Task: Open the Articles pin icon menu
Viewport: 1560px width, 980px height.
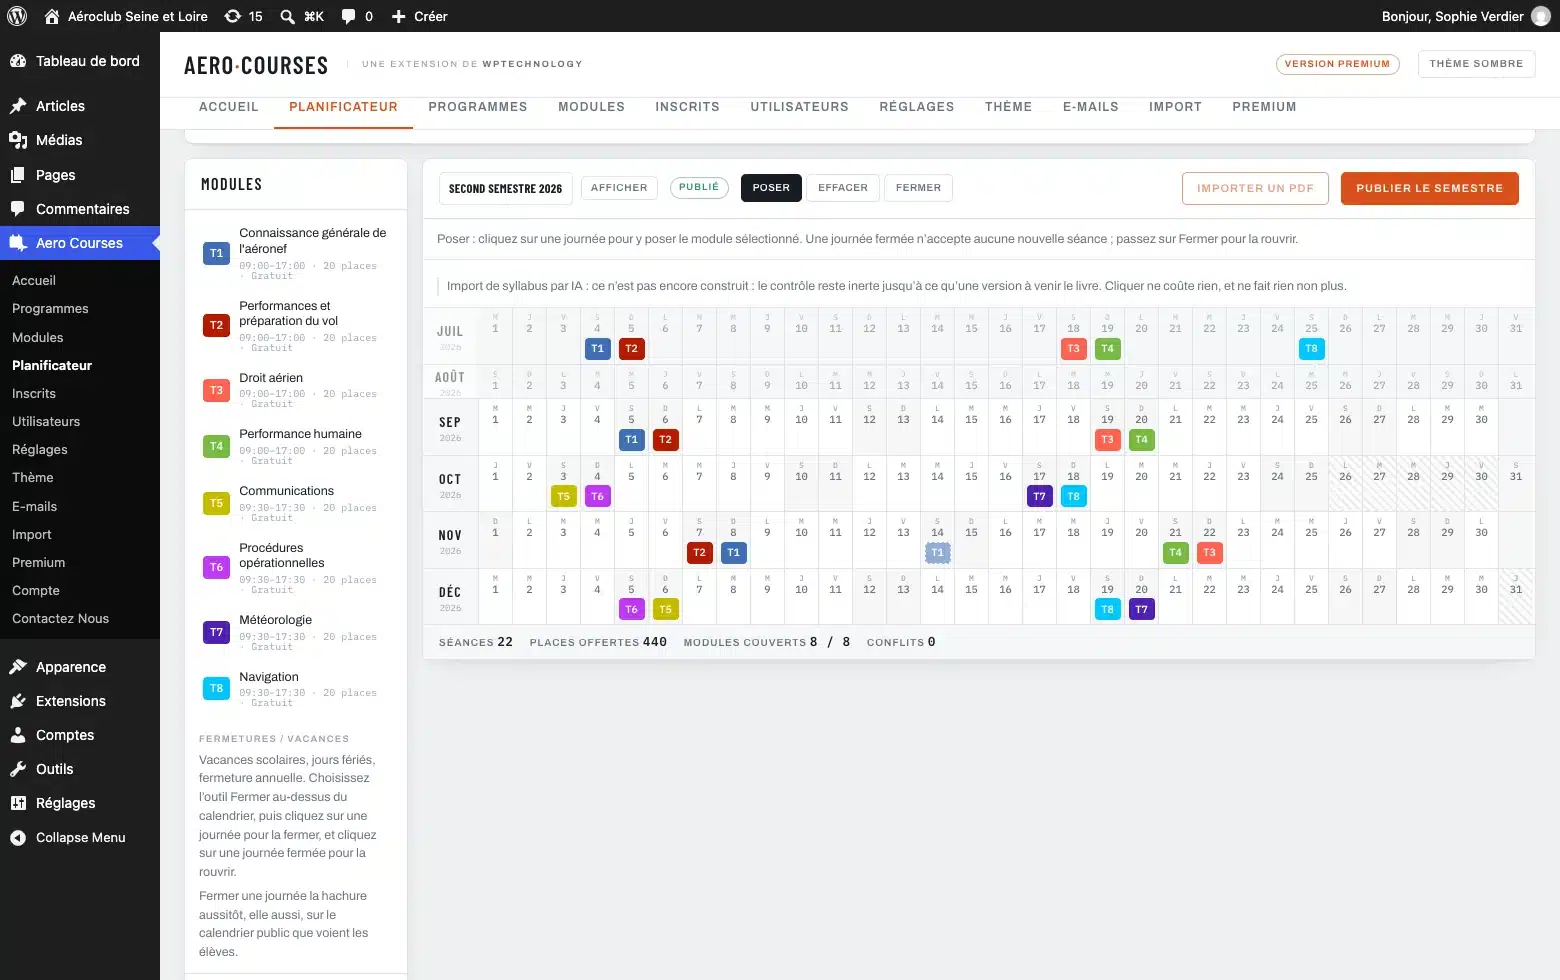Action: (18, 106)
